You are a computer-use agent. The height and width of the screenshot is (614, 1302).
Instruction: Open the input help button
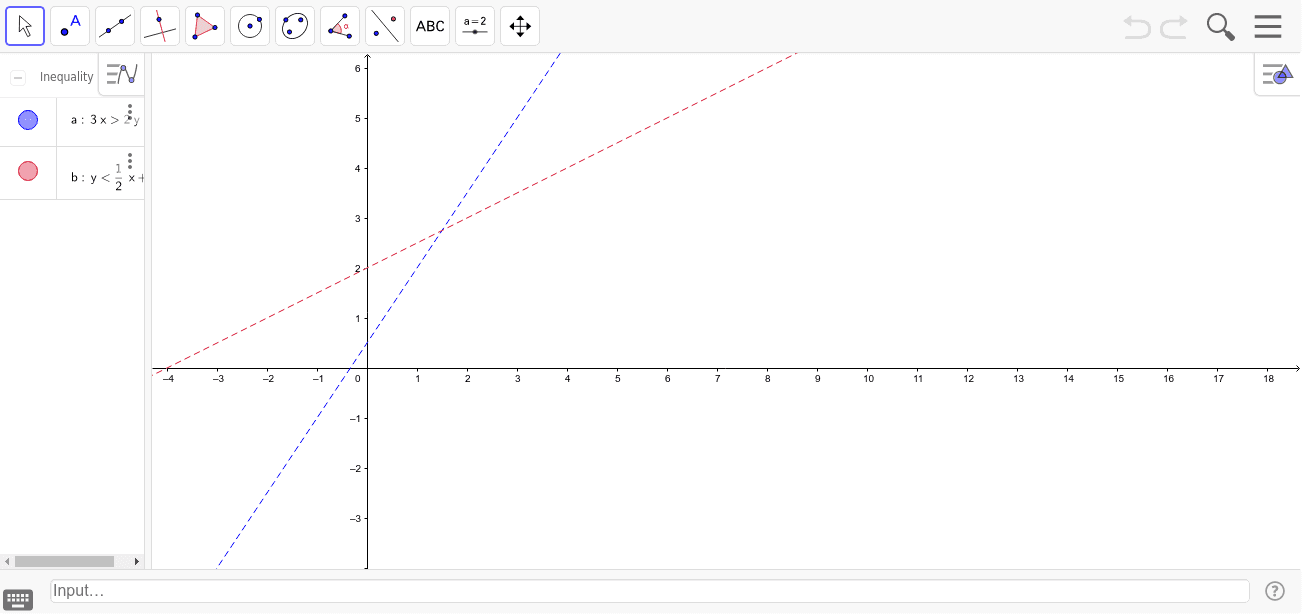point(1274,591)
